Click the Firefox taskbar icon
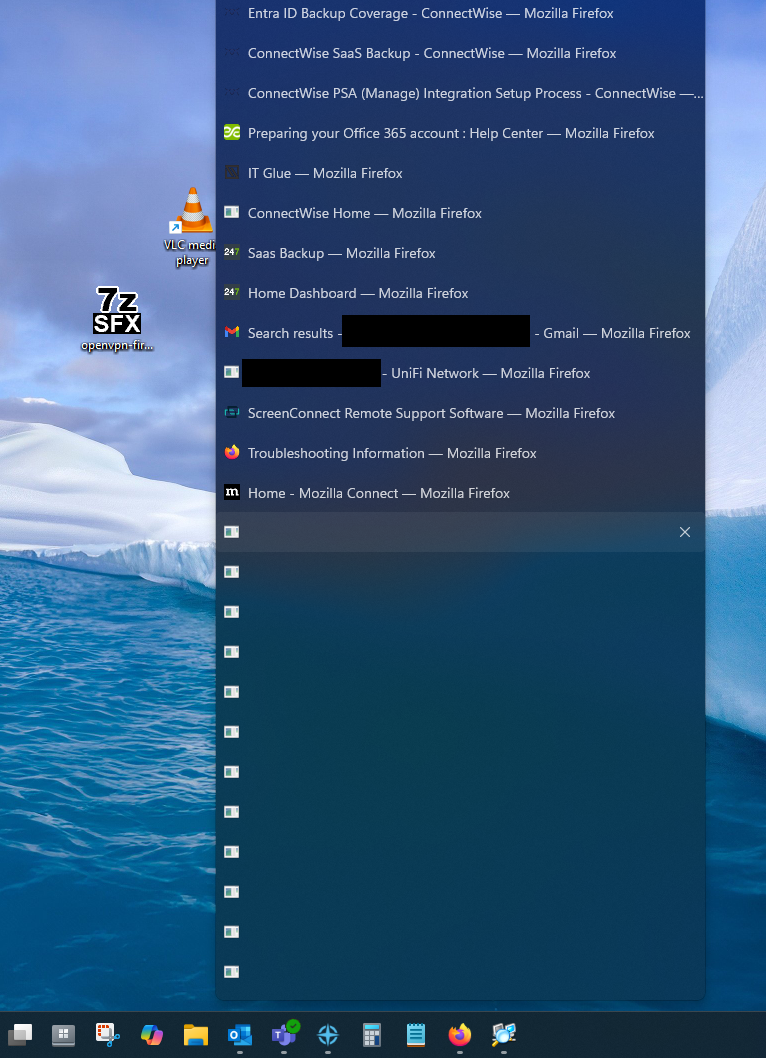Viewport: 766px width, 1058px height. [x=459, y=1035]
